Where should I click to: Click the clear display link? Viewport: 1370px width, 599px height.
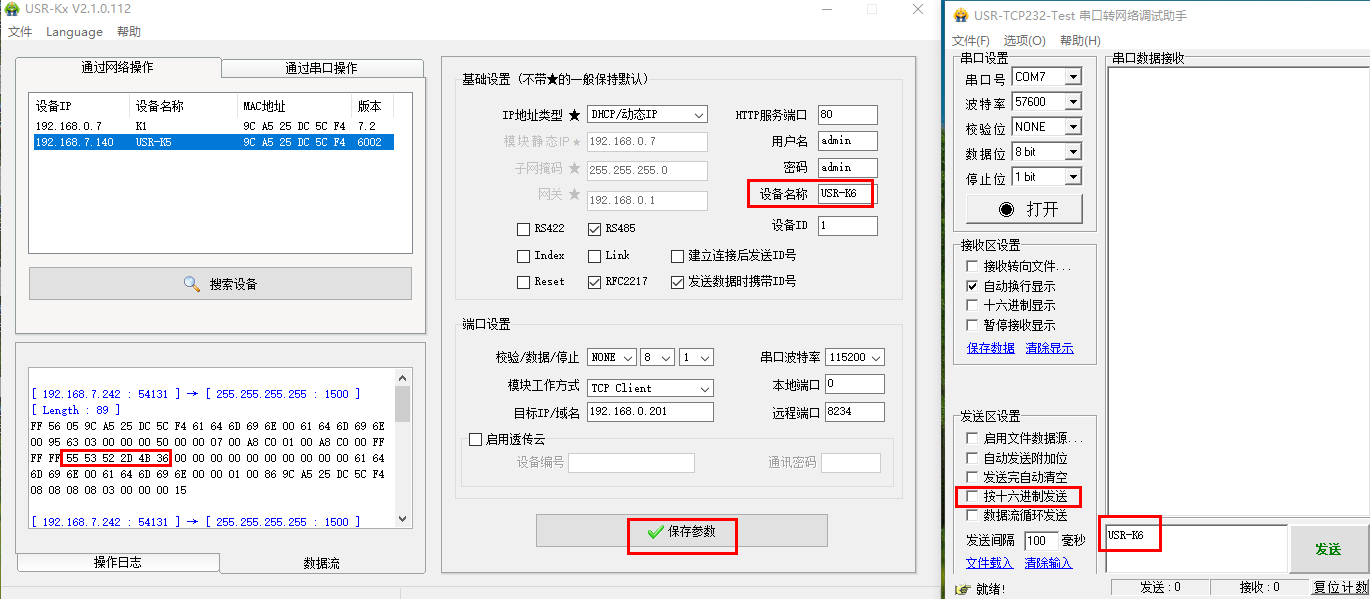tap(1049, 348)
